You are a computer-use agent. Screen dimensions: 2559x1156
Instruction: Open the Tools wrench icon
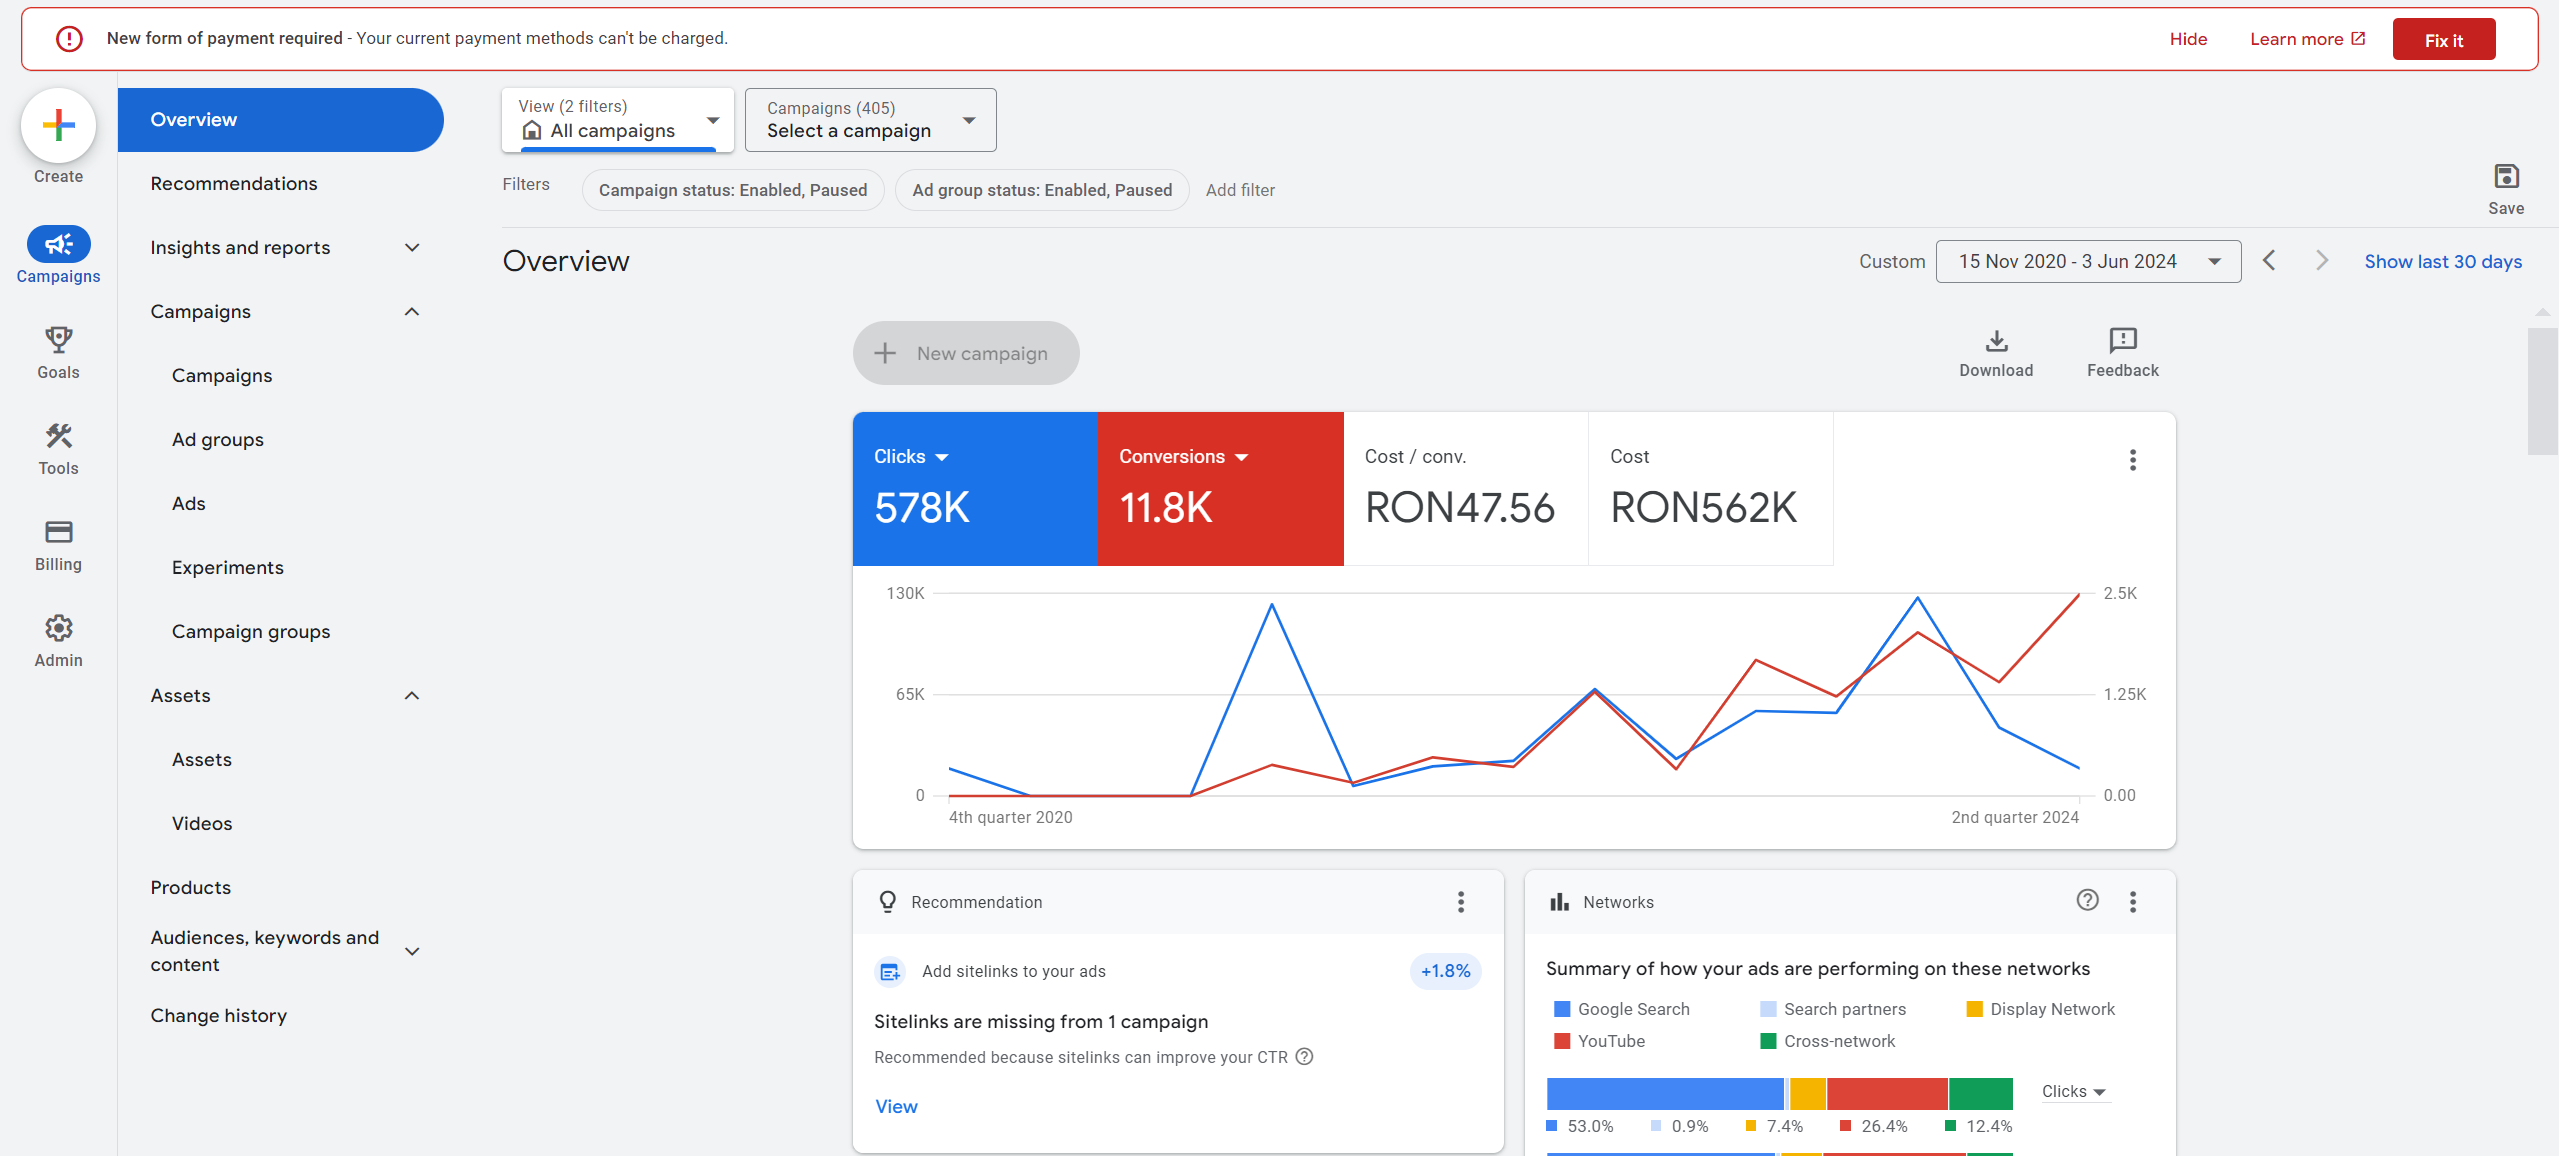[58, 436]
